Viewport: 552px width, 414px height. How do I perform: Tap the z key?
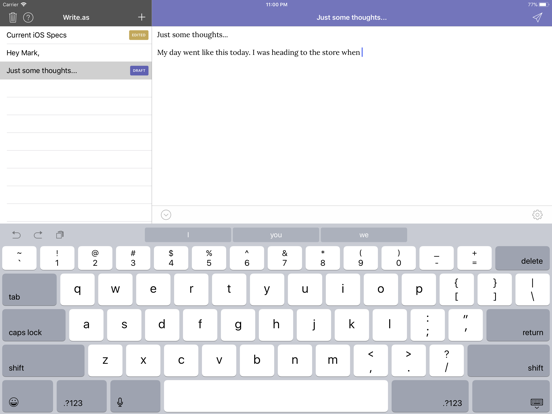tap(105, 360)
